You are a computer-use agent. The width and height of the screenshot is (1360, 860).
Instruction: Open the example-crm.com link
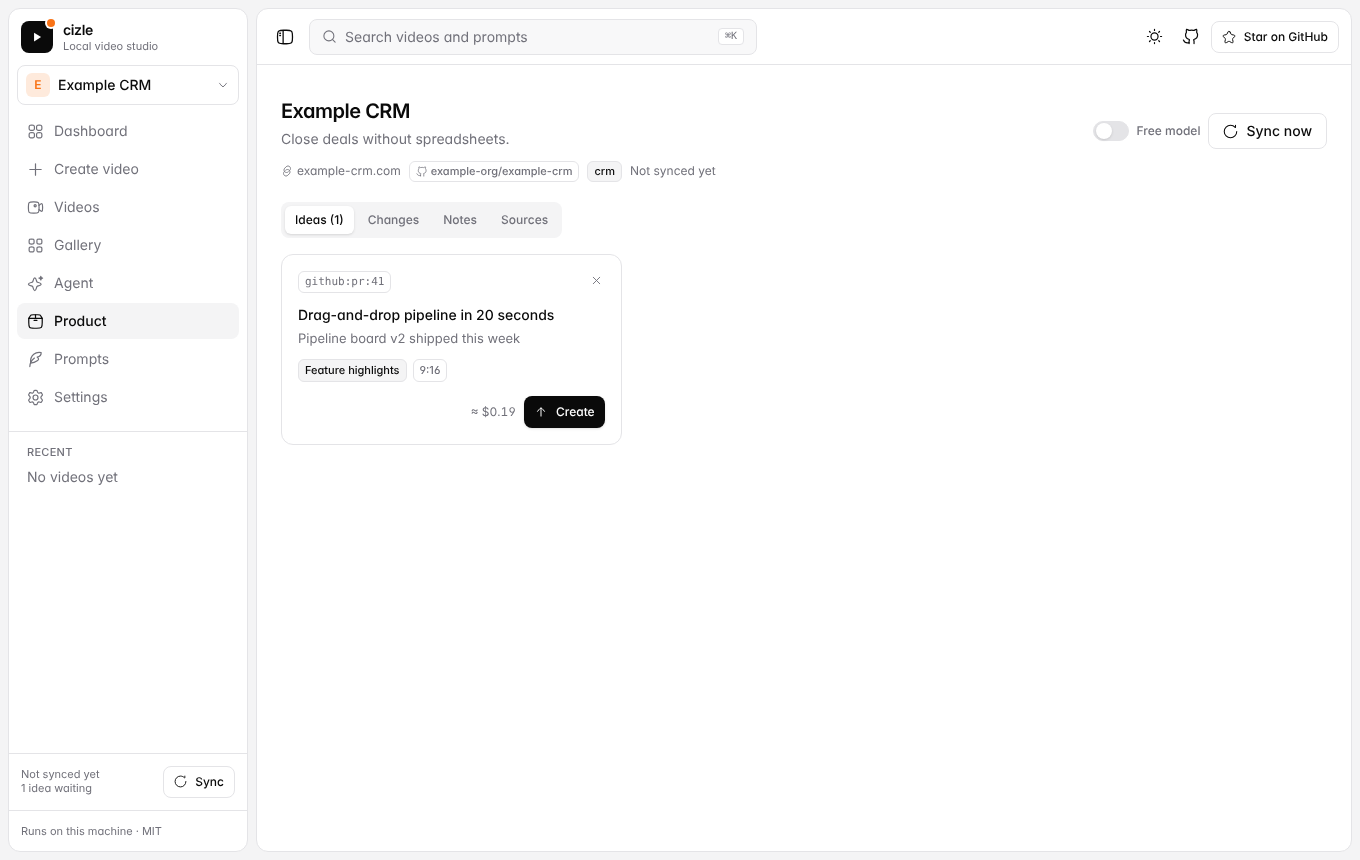point(341,171)
